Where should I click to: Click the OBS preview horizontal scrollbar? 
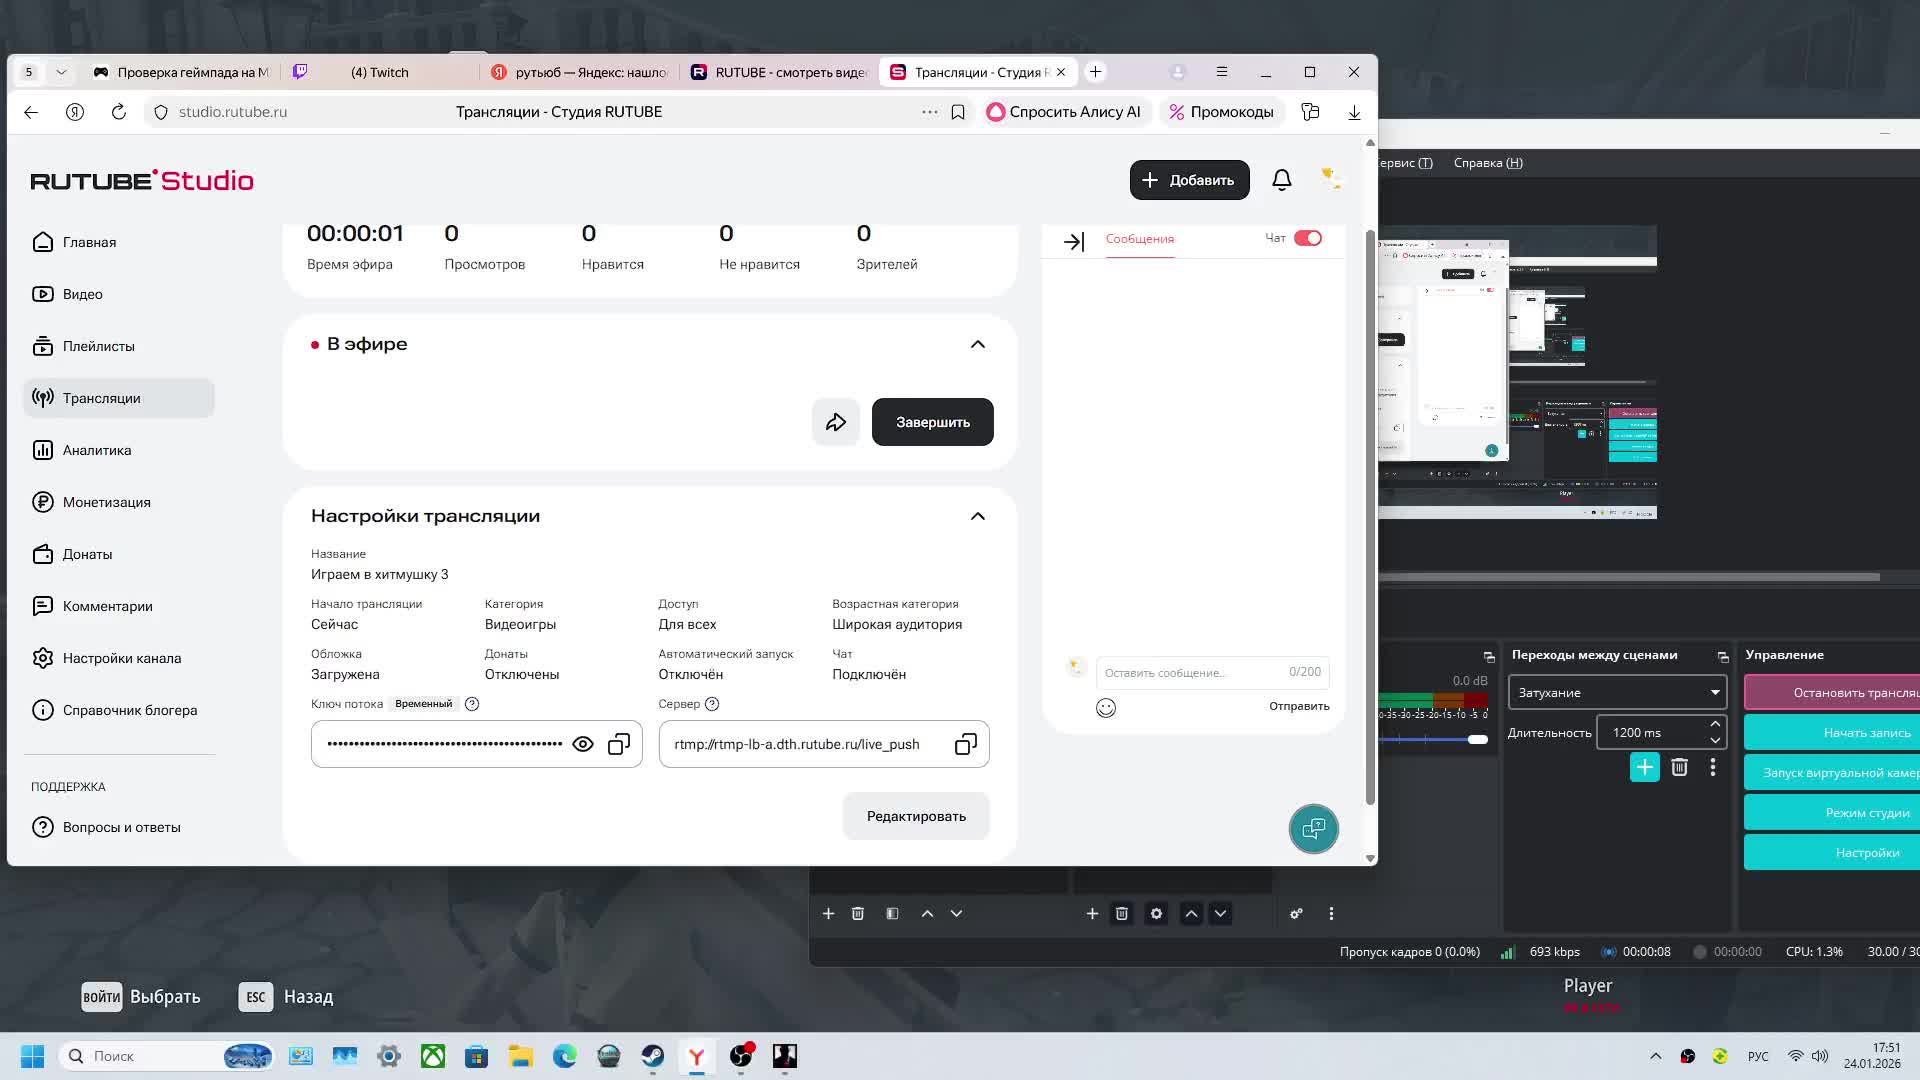click(1629, 577)
